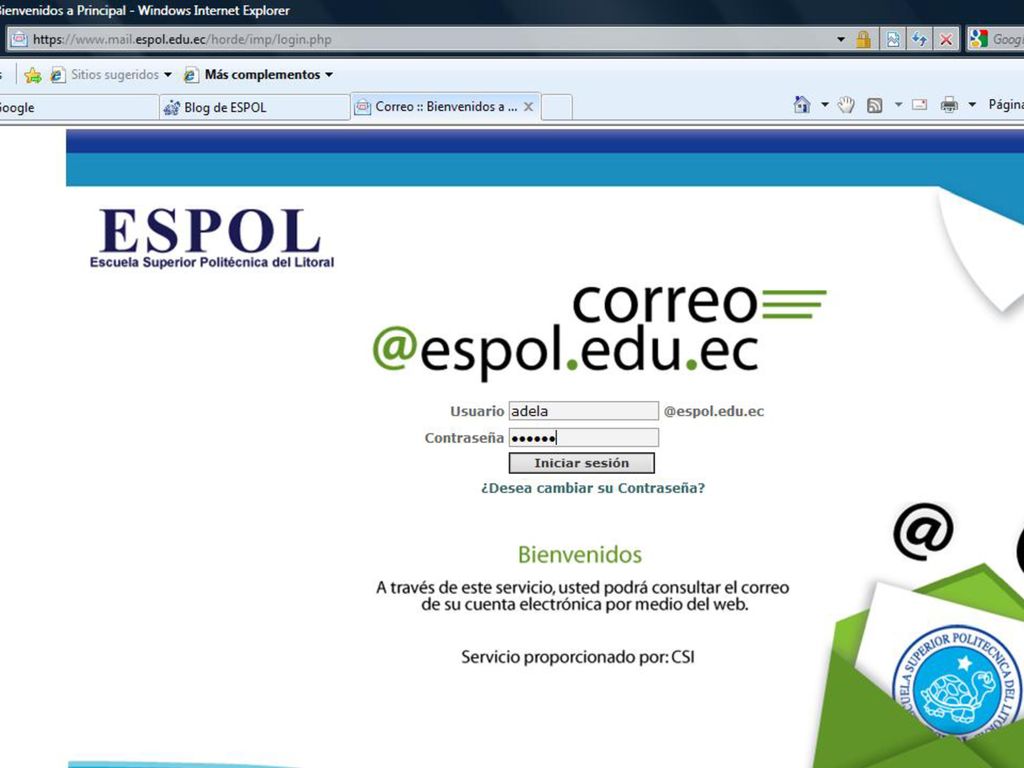Click the Sitios sugeridos IE icon
This screenshot has height=768, width=1024.
pyautogui.click(x=58, y=75)
